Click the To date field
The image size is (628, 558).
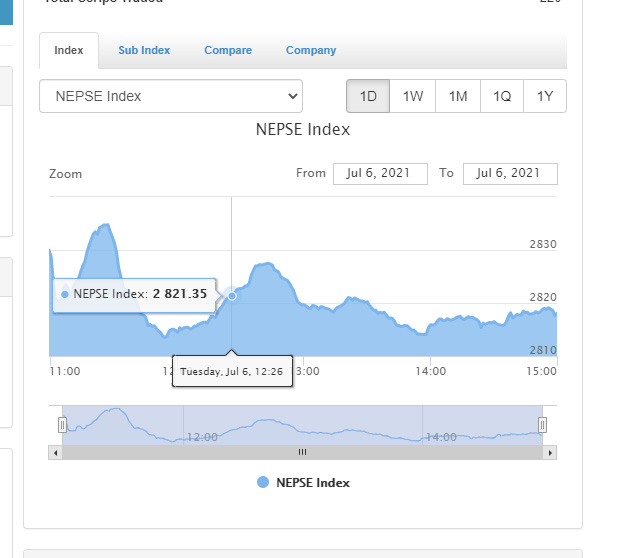coord(510,174)
